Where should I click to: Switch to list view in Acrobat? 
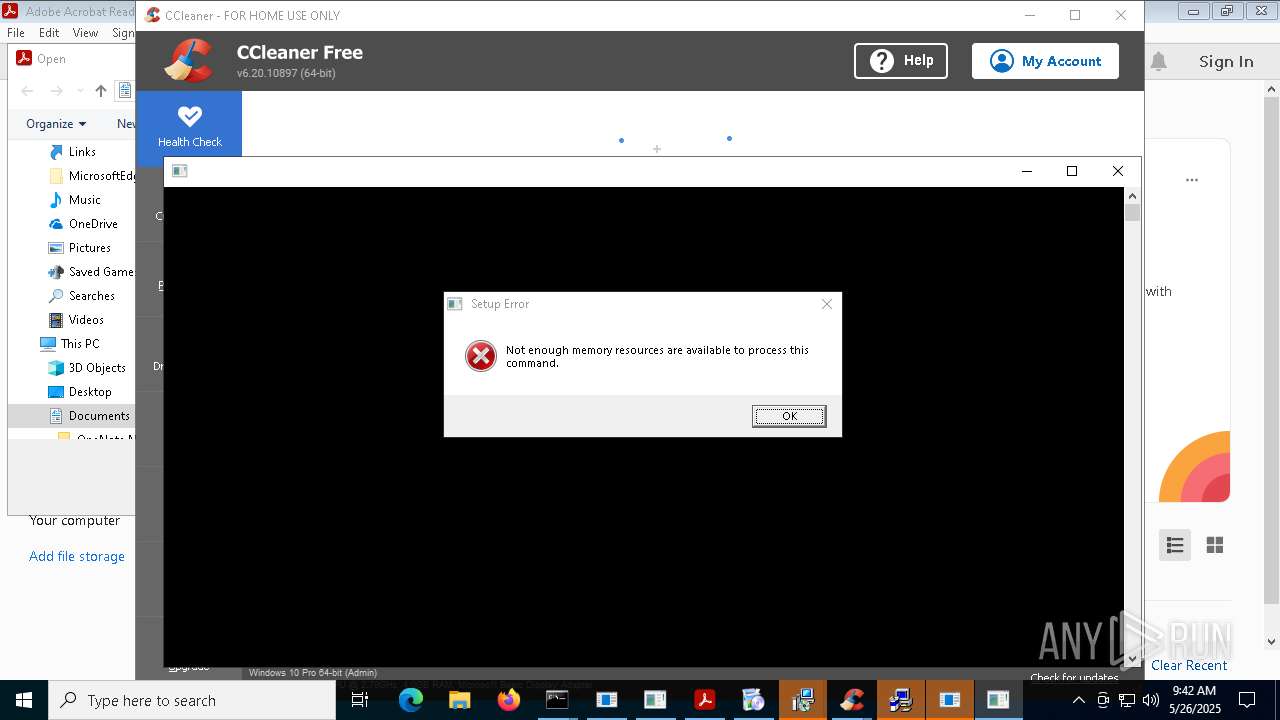click(x=1175, y=545)
